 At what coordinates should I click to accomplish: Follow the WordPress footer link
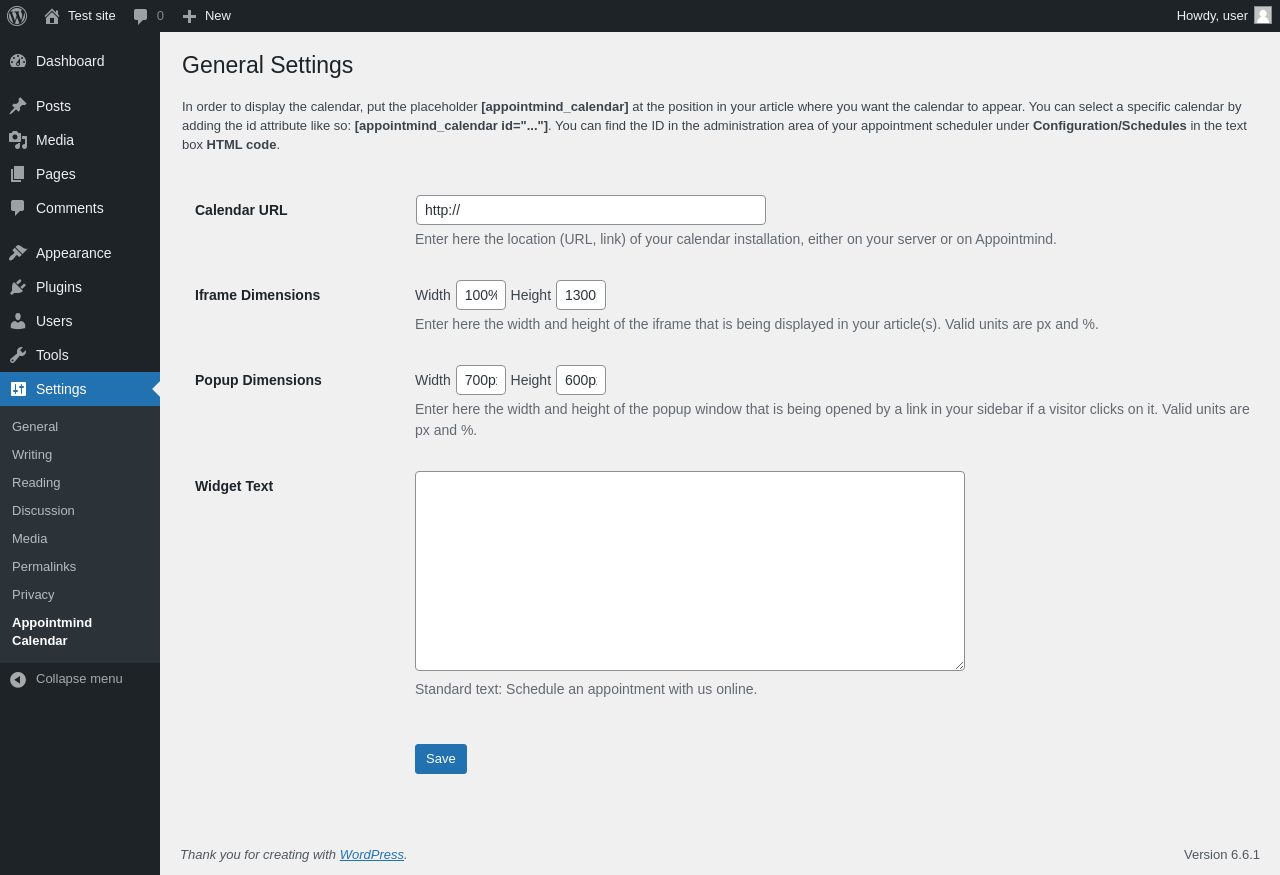pyautogui.click(x=372, y=854)
